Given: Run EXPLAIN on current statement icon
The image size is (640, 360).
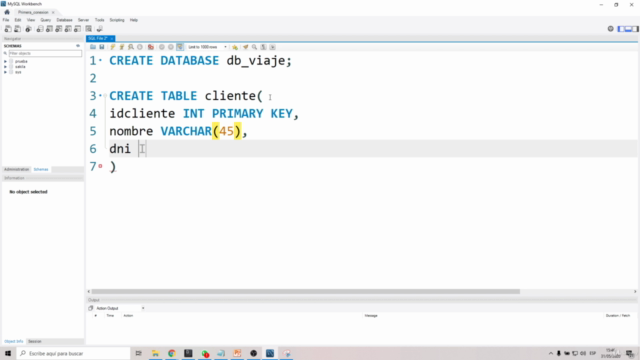Looking at the screenshot, I should pos(131,47).
